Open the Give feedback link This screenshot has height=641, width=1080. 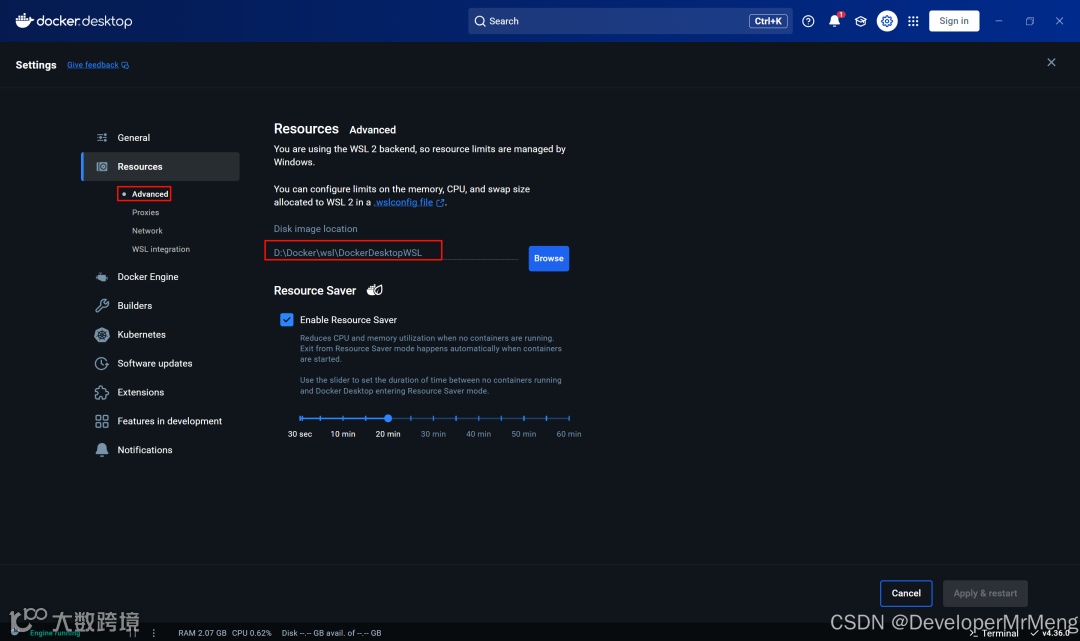coord(93,65)
